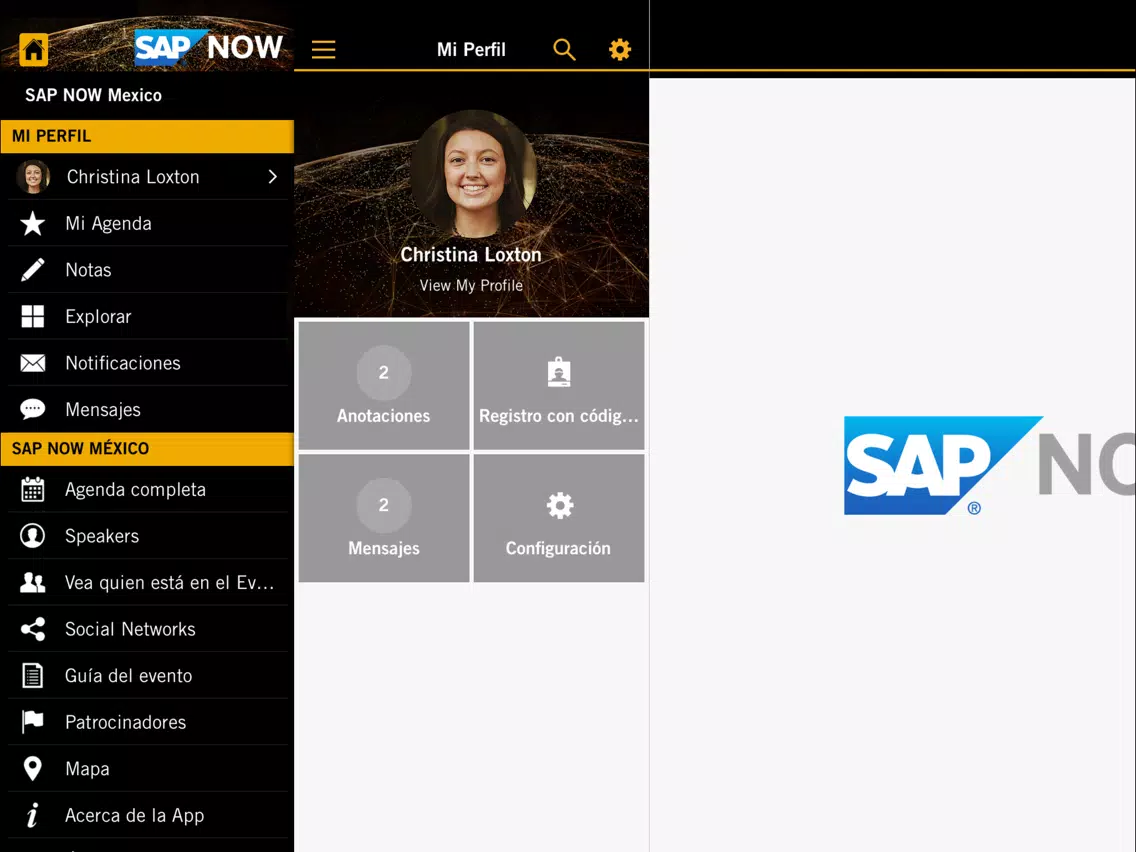The height and width of the screenshot is (852, 1136).
Task: Open the Notas pencil icon
Action: (33, 270)
